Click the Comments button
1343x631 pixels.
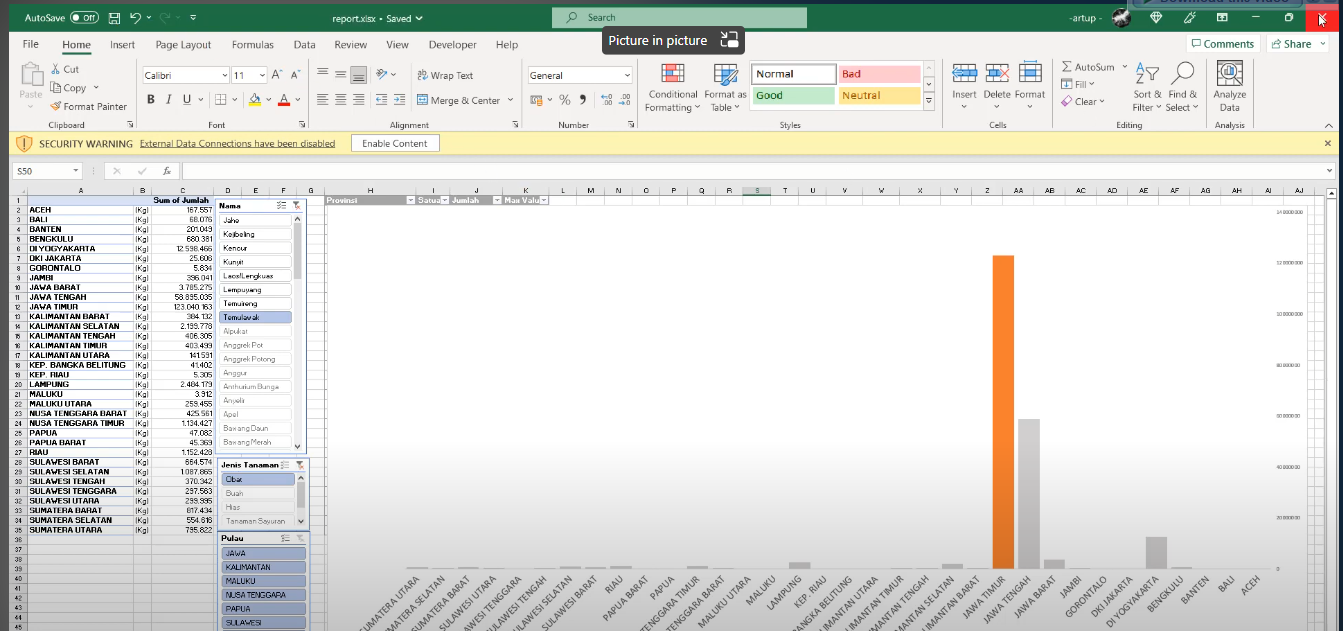coord(1223,44)
